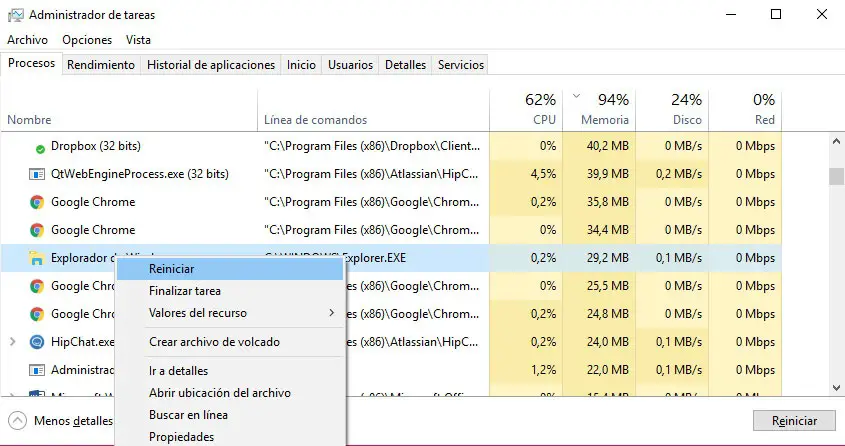The width and height of the screenshot is (845, 446).
Task: Click the HipChat.exe chat bubble icon
Action: click(37, 342)
